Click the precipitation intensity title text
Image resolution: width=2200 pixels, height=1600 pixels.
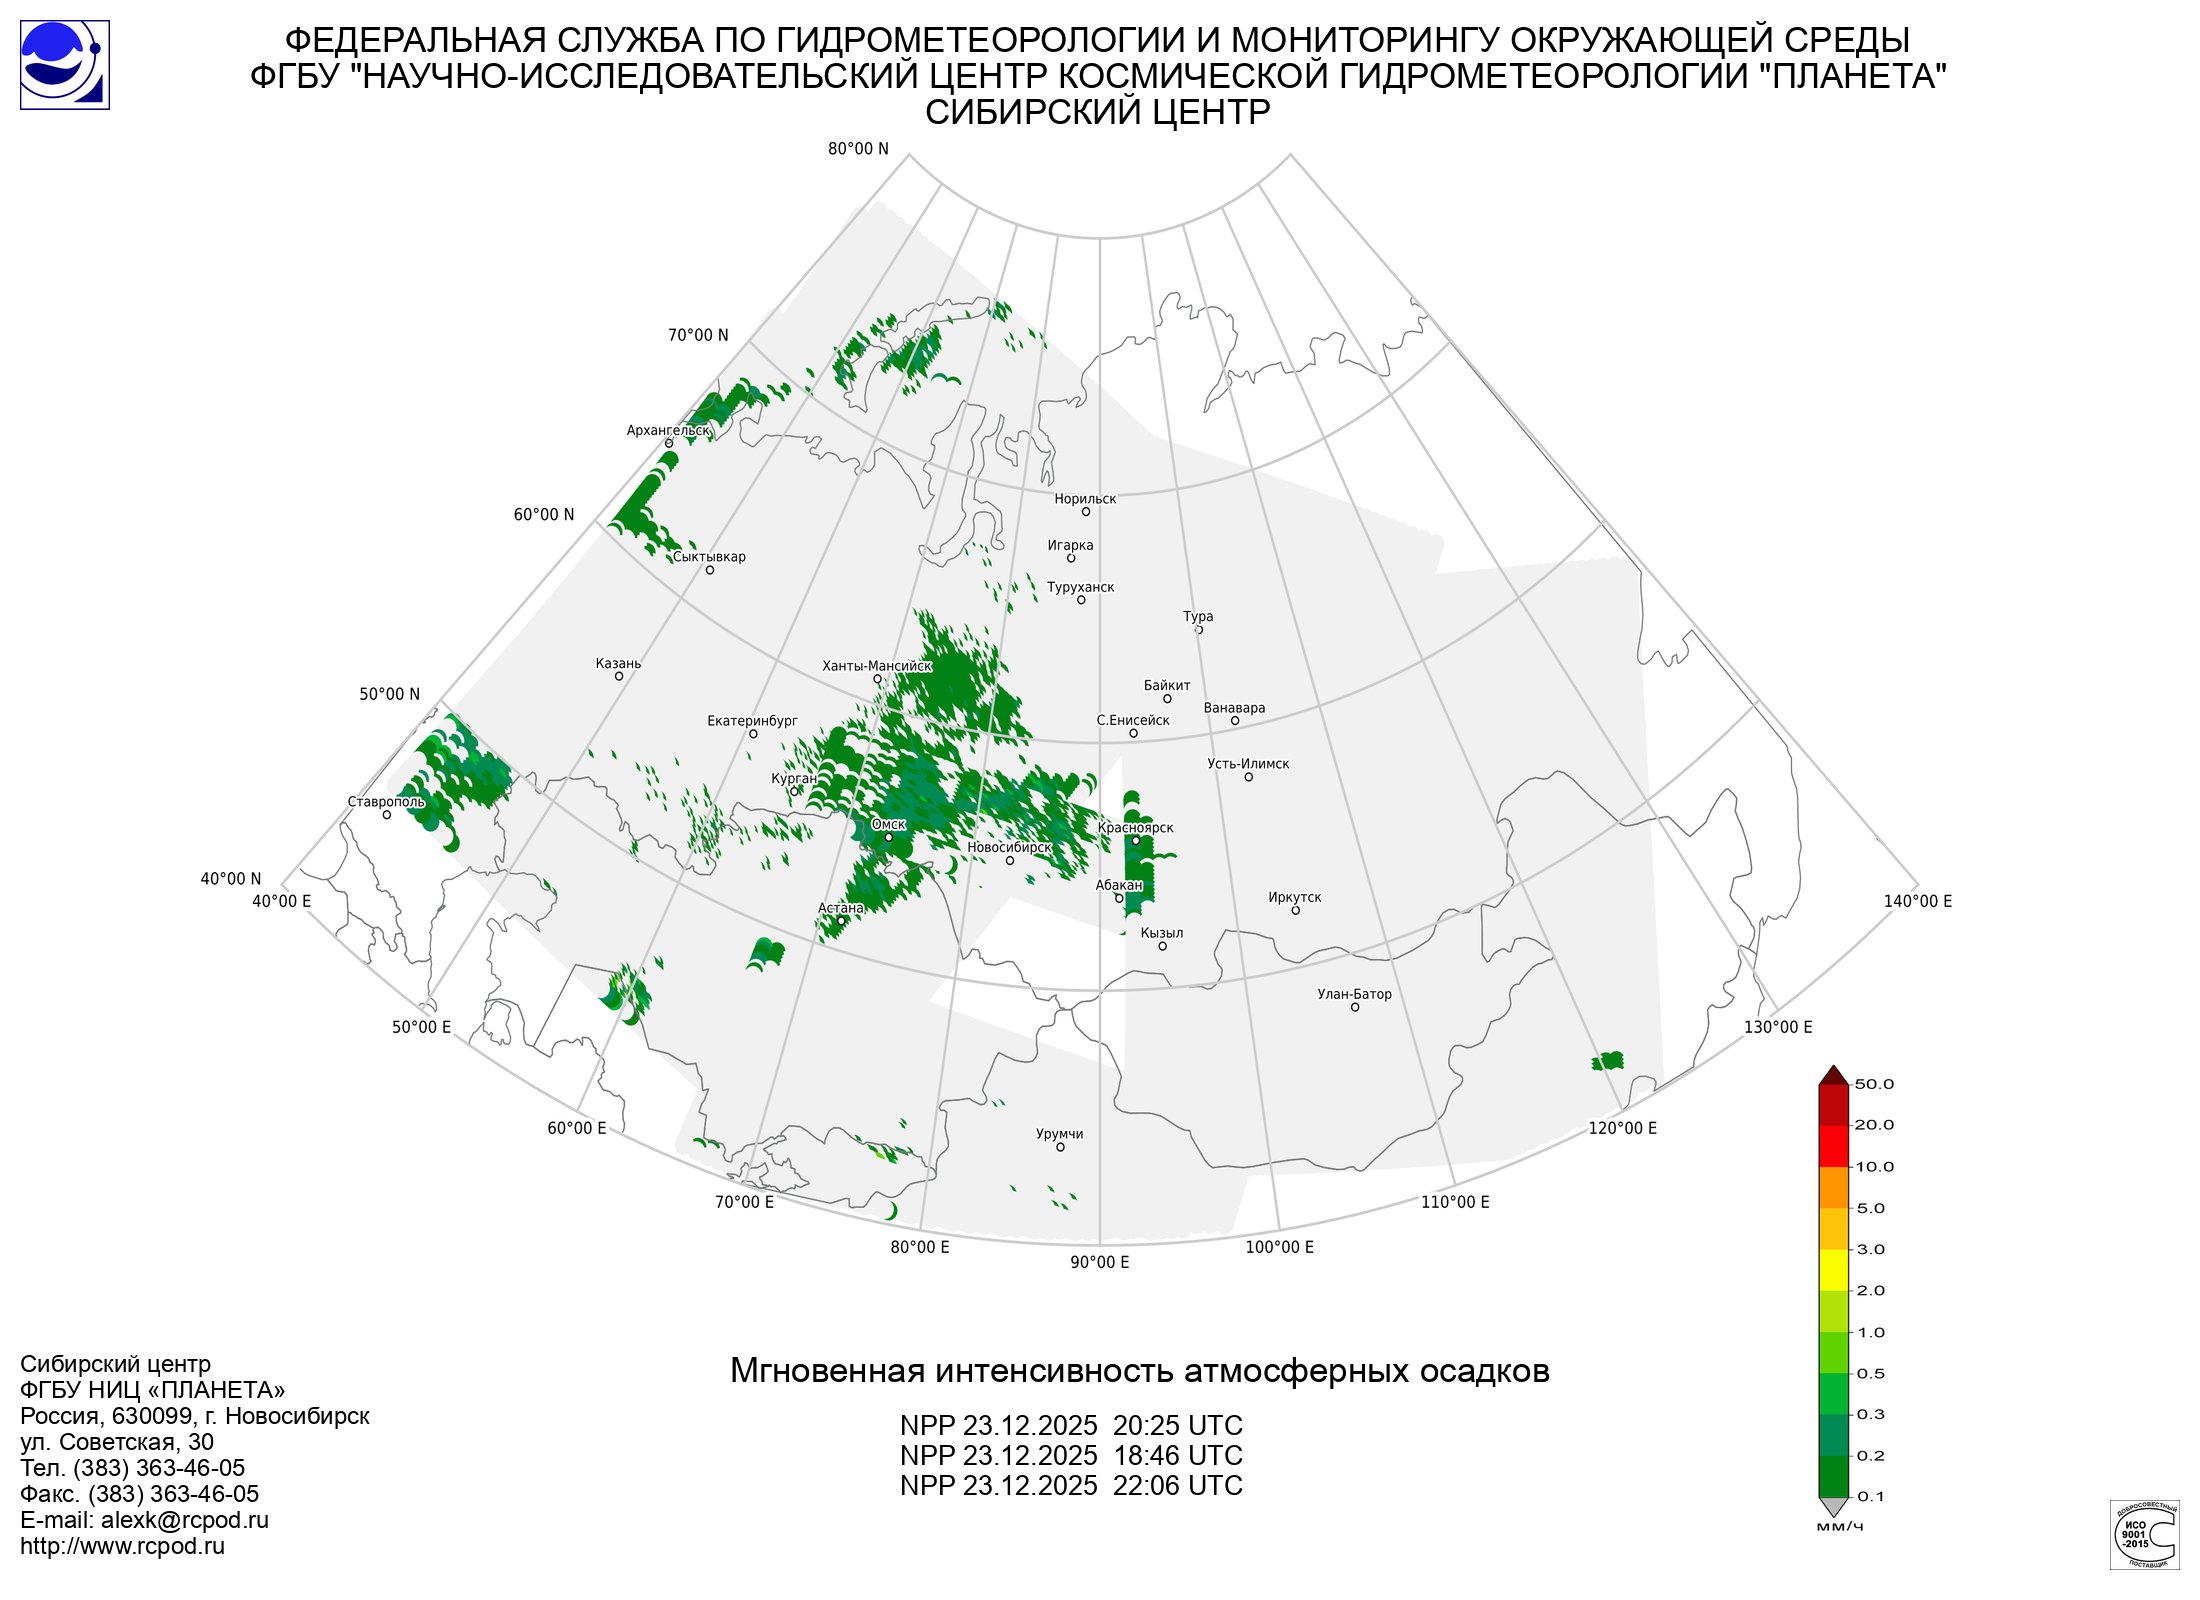coord(1139,1370)
